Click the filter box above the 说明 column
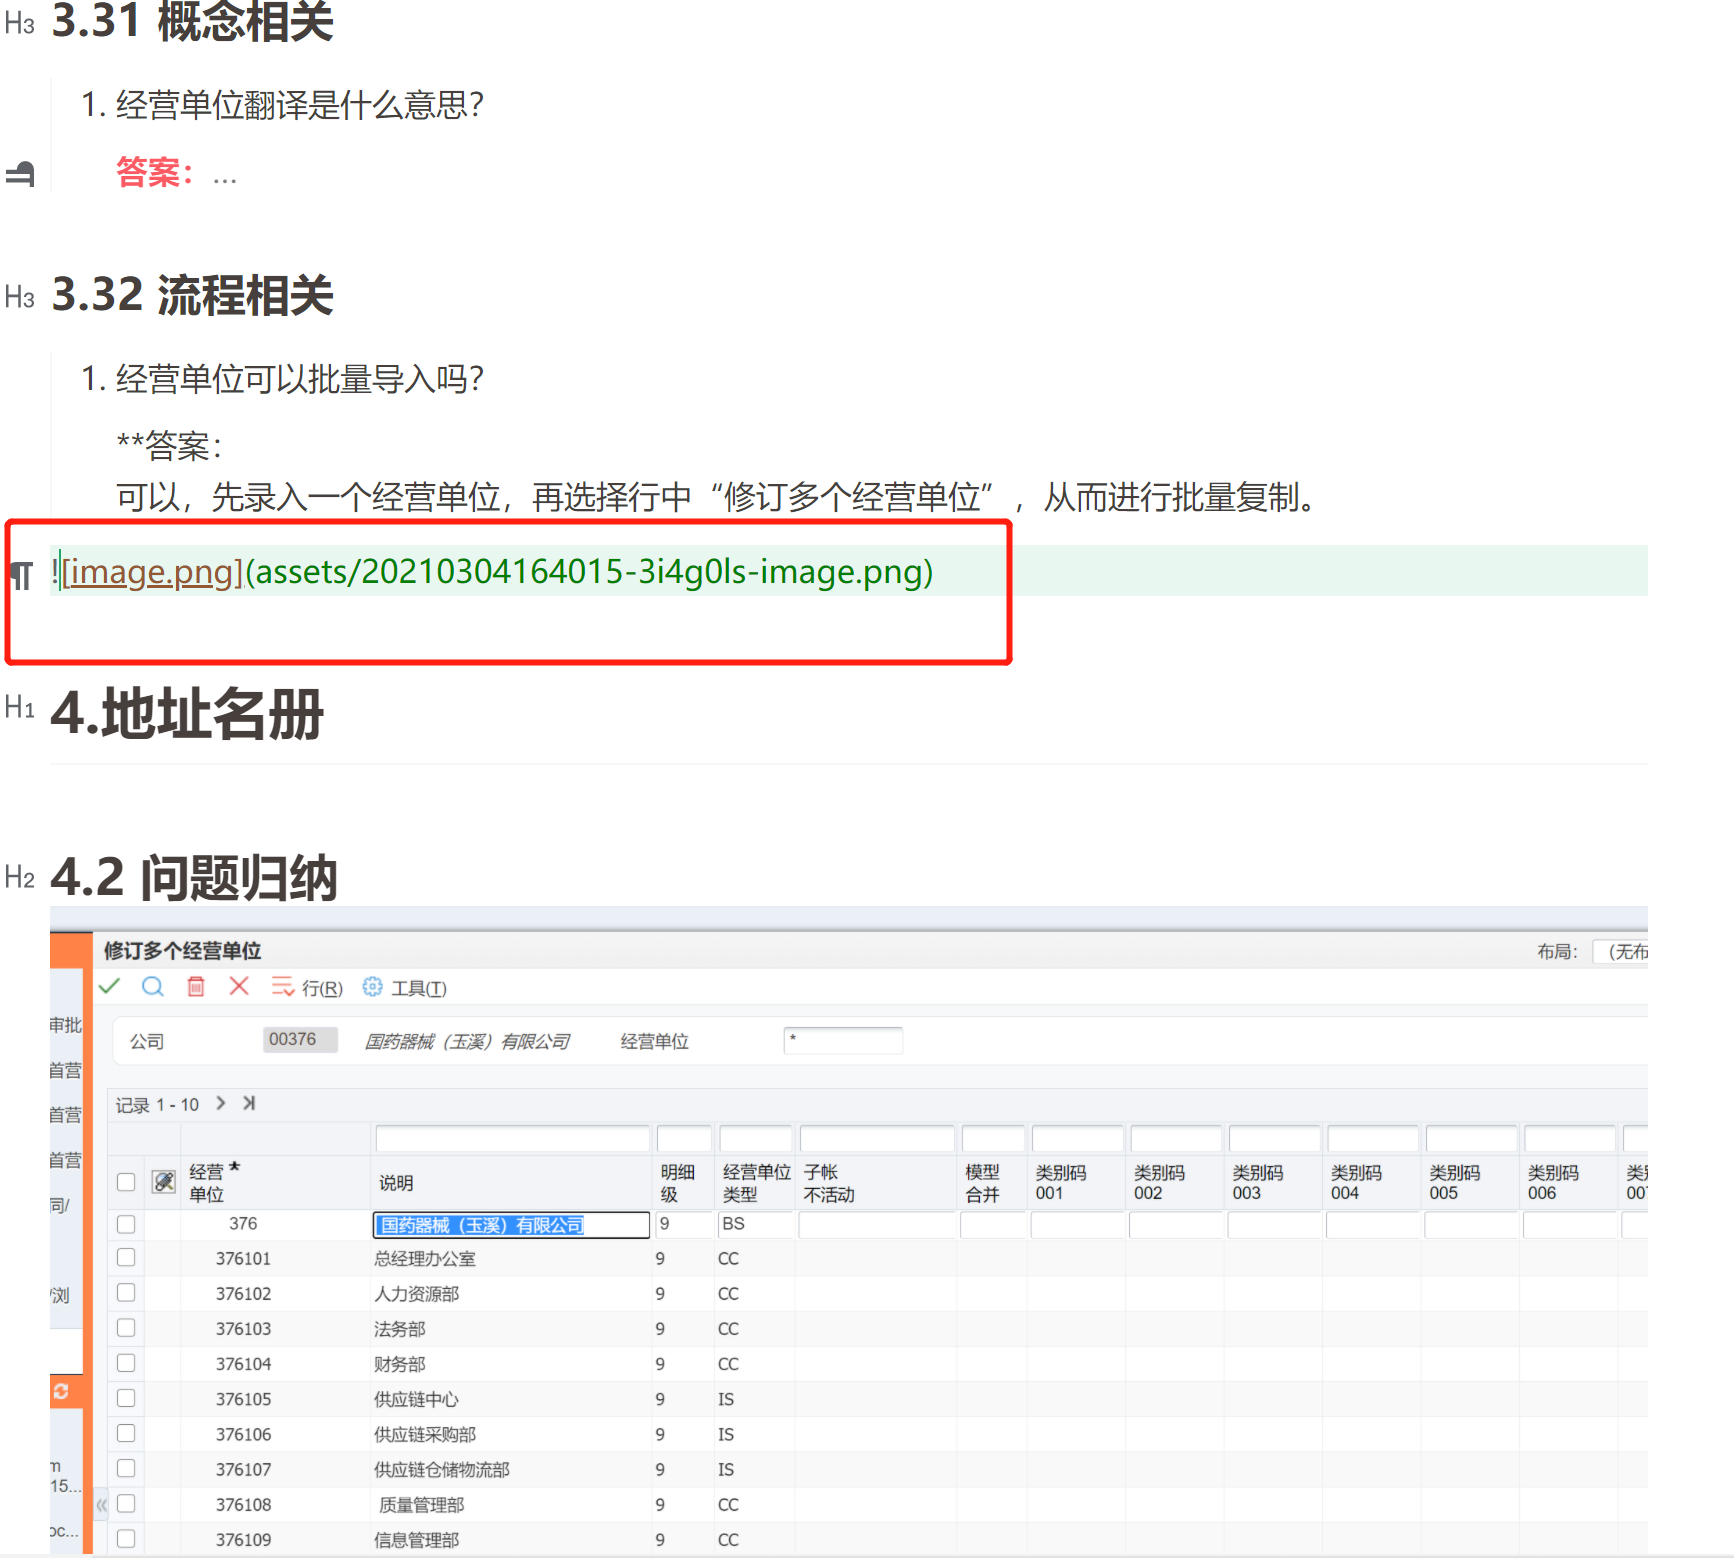The width and height of the screenshot is (1734, 1558). point(512,1139)
